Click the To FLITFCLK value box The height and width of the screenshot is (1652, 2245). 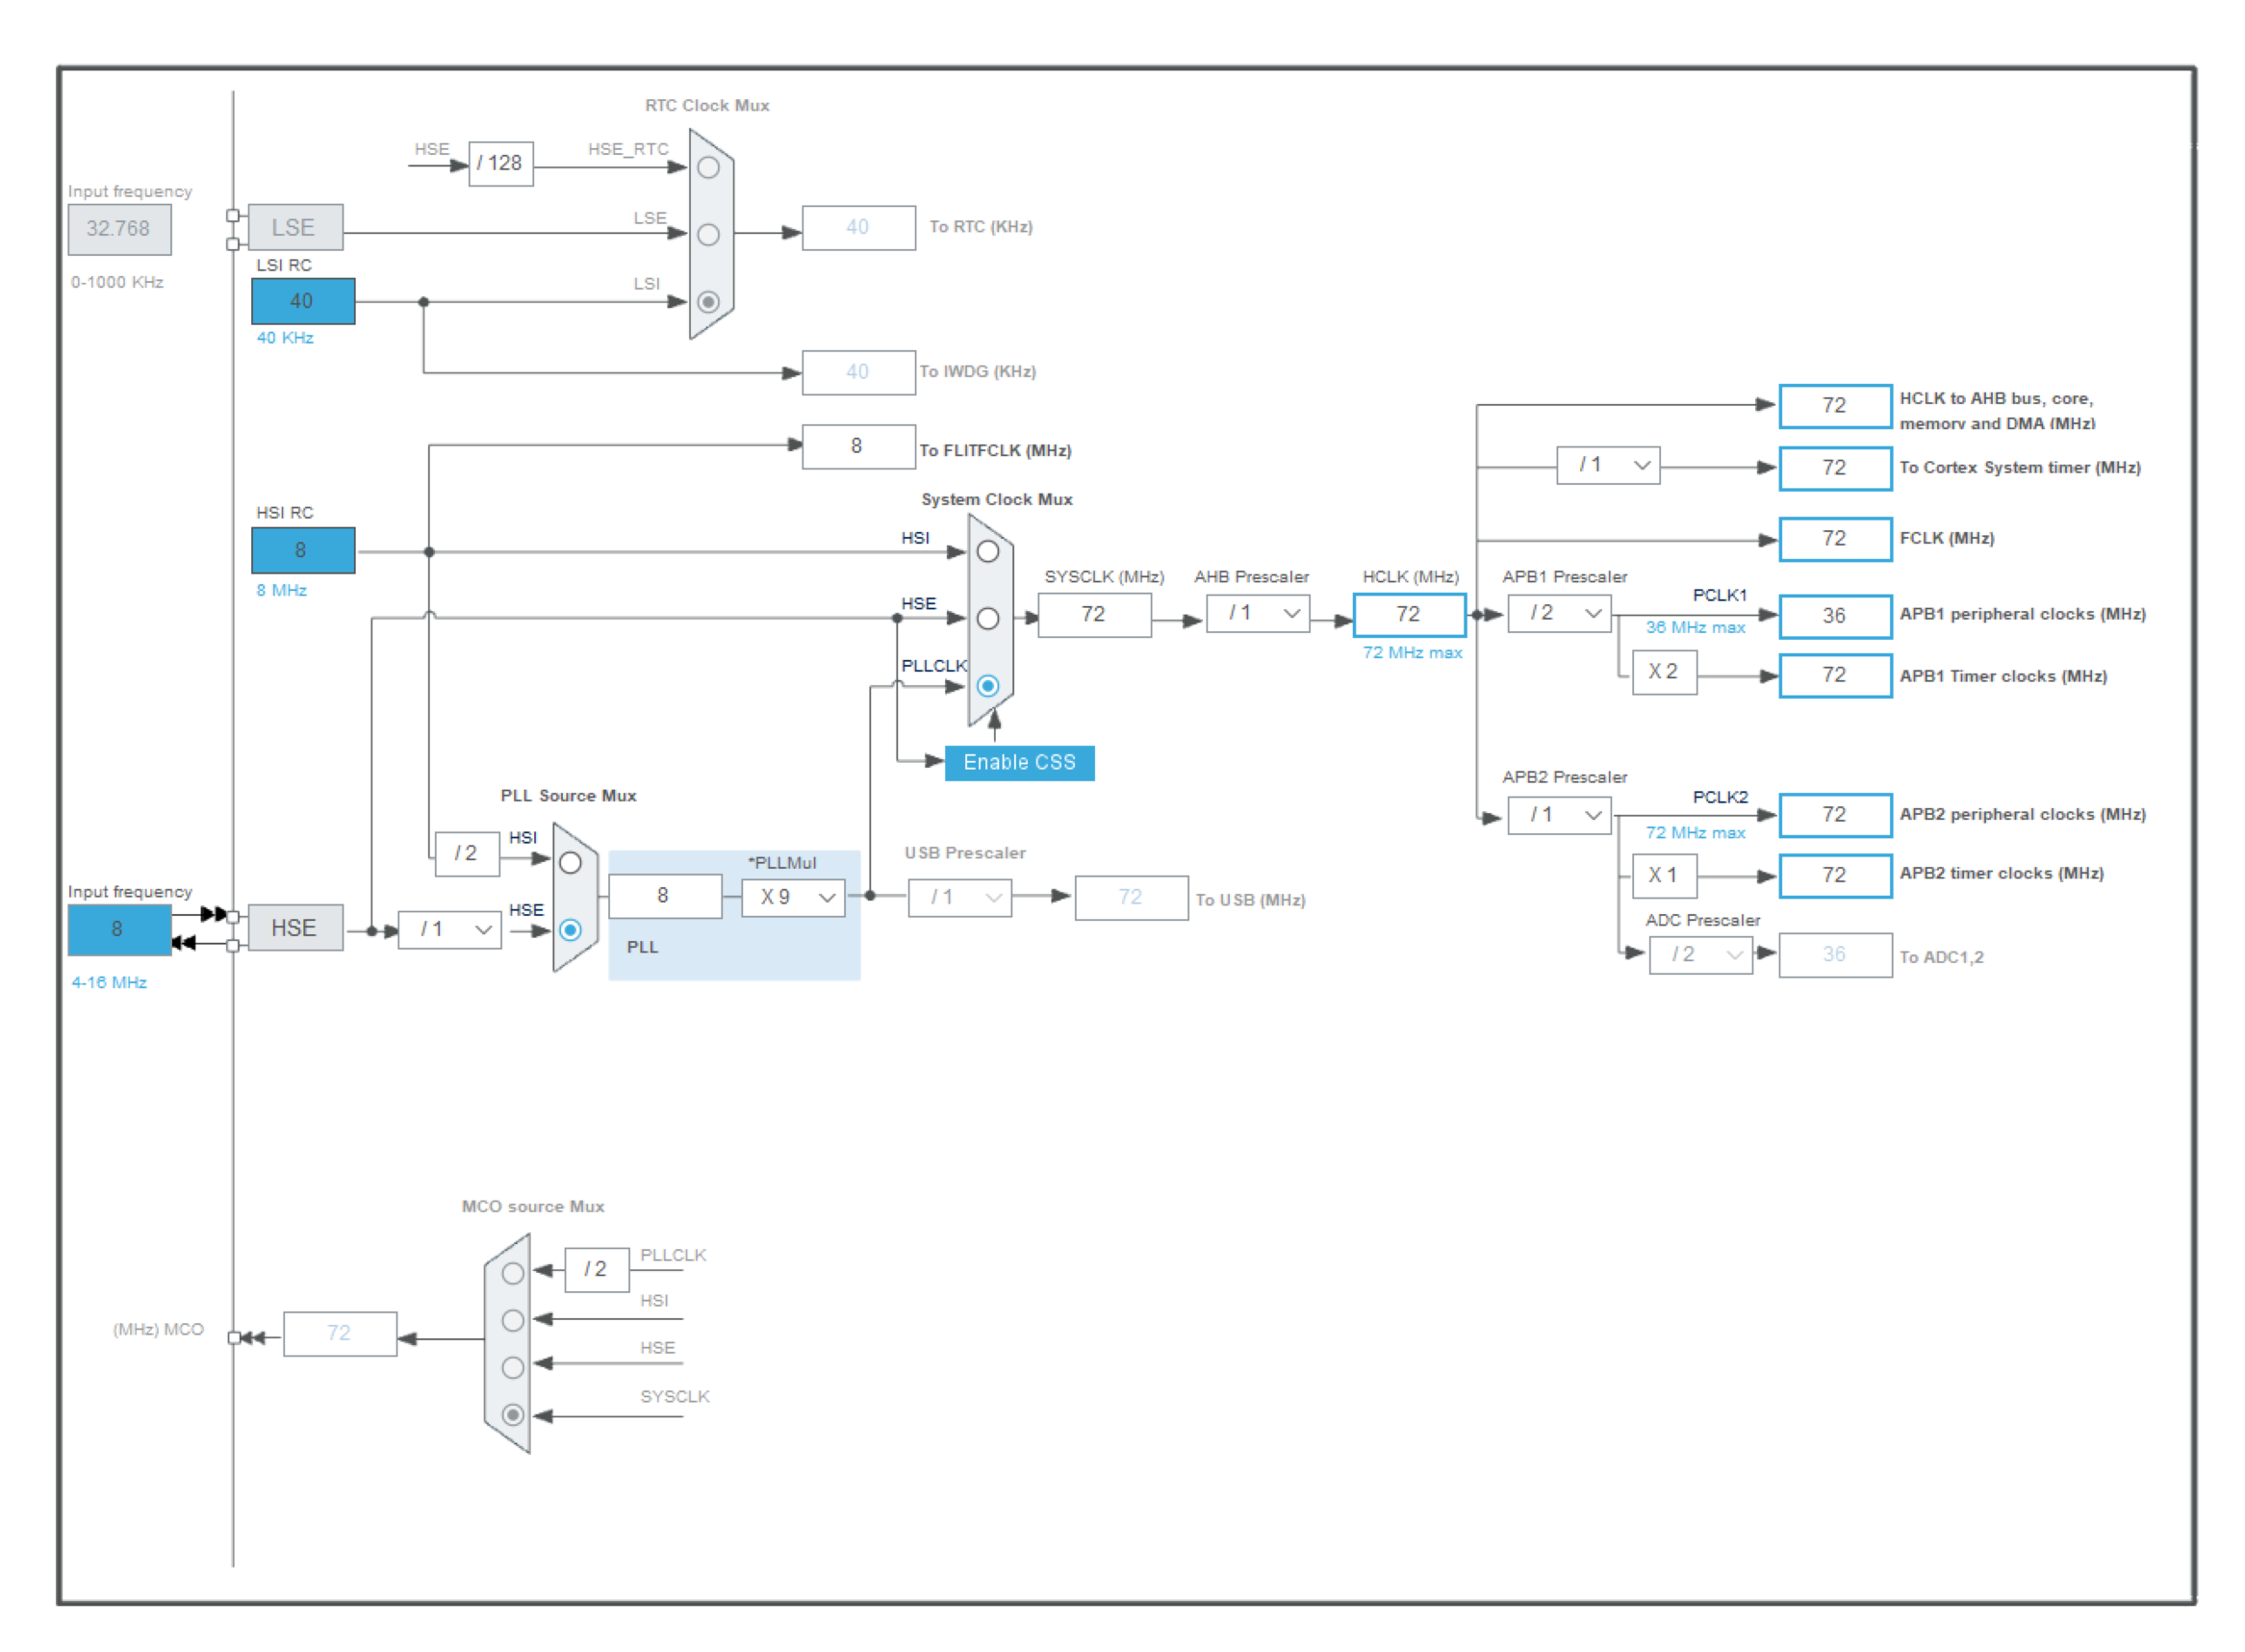tap(858, 446)
